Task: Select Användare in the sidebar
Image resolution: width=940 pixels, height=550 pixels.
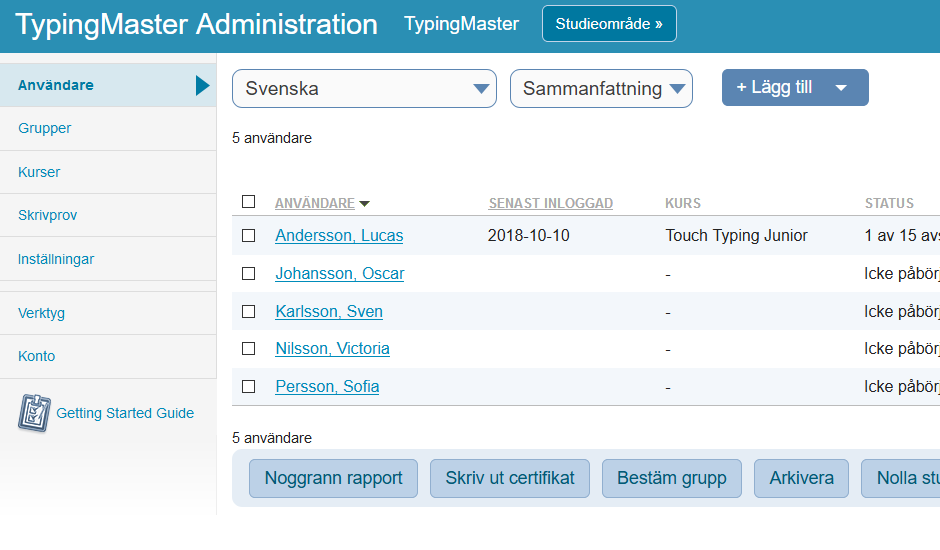Action: (x=108, y=85)
